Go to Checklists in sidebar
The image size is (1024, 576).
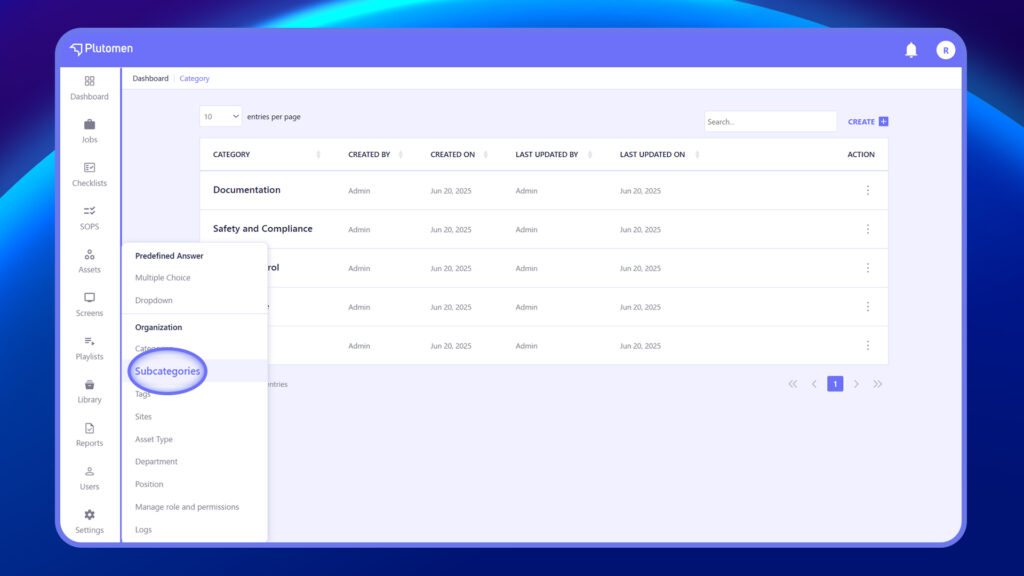pos(89,174)
